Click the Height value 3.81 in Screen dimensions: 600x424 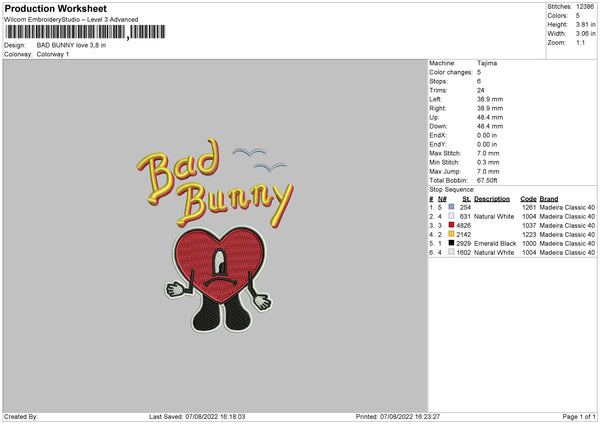point(585,24)
